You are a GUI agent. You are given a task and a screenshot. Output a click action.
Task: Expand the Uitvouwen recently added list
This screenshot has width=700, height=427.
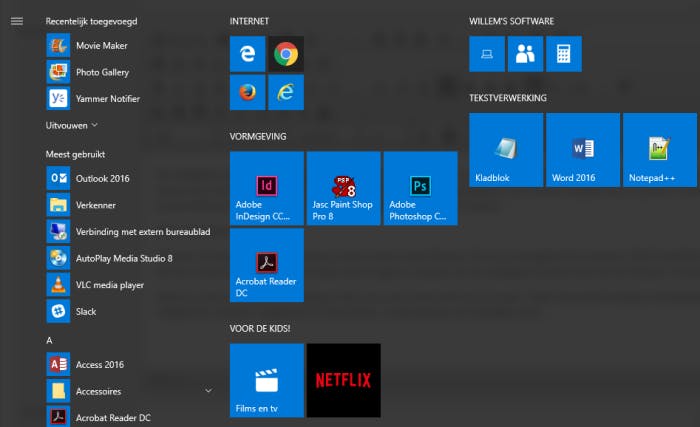click(72, 125)
